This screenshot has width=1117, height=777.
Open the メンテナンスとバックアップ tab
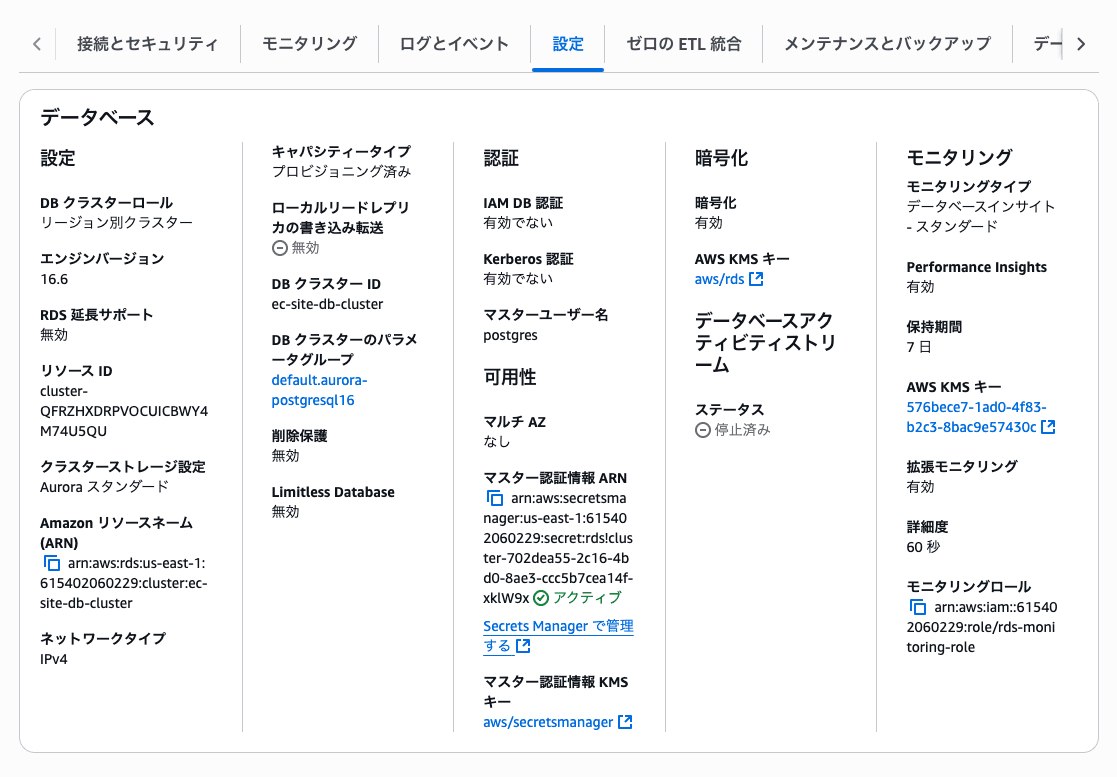point(887,44)
